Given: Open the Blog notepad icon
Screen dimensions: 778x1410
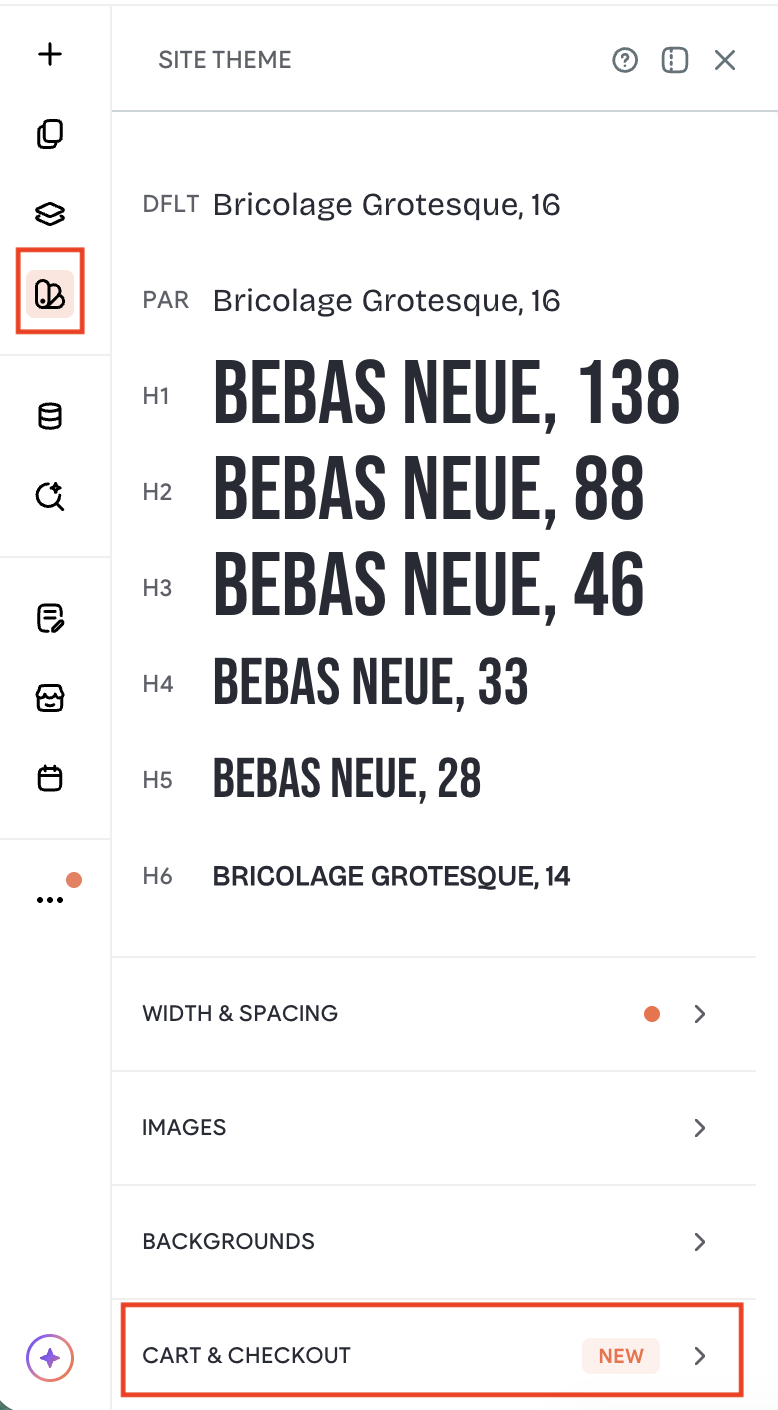Looking at the screenshot, I should pyautogui.click(x=50, y=619).
